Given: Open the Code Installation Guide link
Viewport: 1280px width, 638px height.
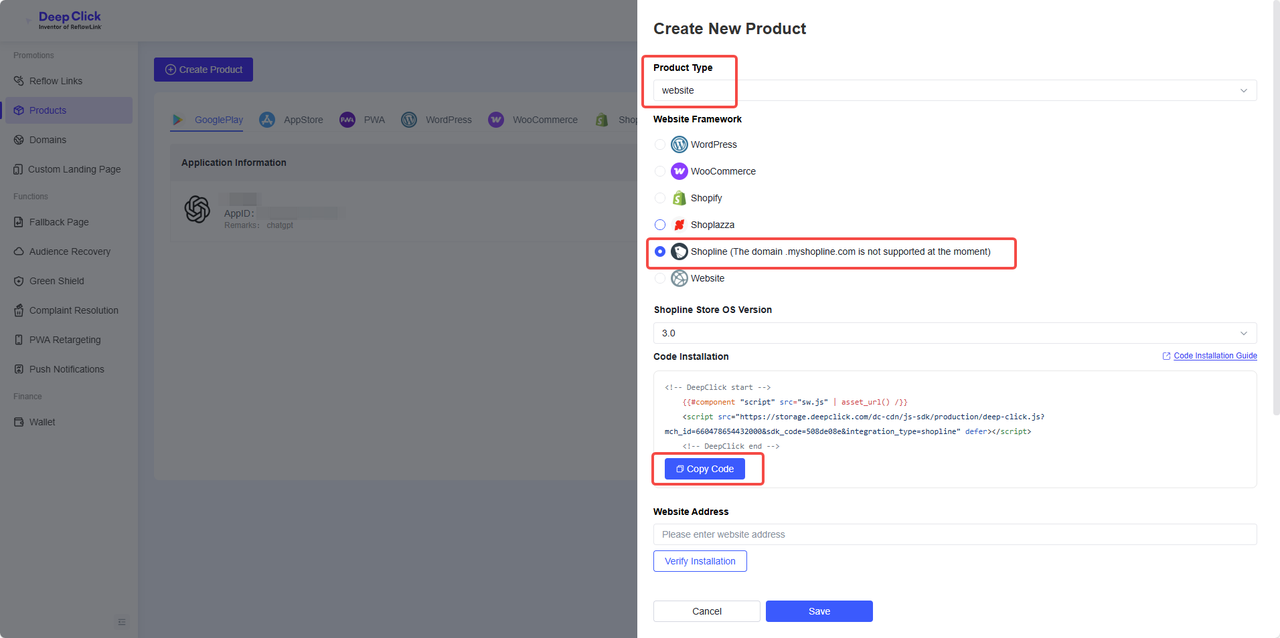Looking at the screenshot, I should [x=1214, y=356].
